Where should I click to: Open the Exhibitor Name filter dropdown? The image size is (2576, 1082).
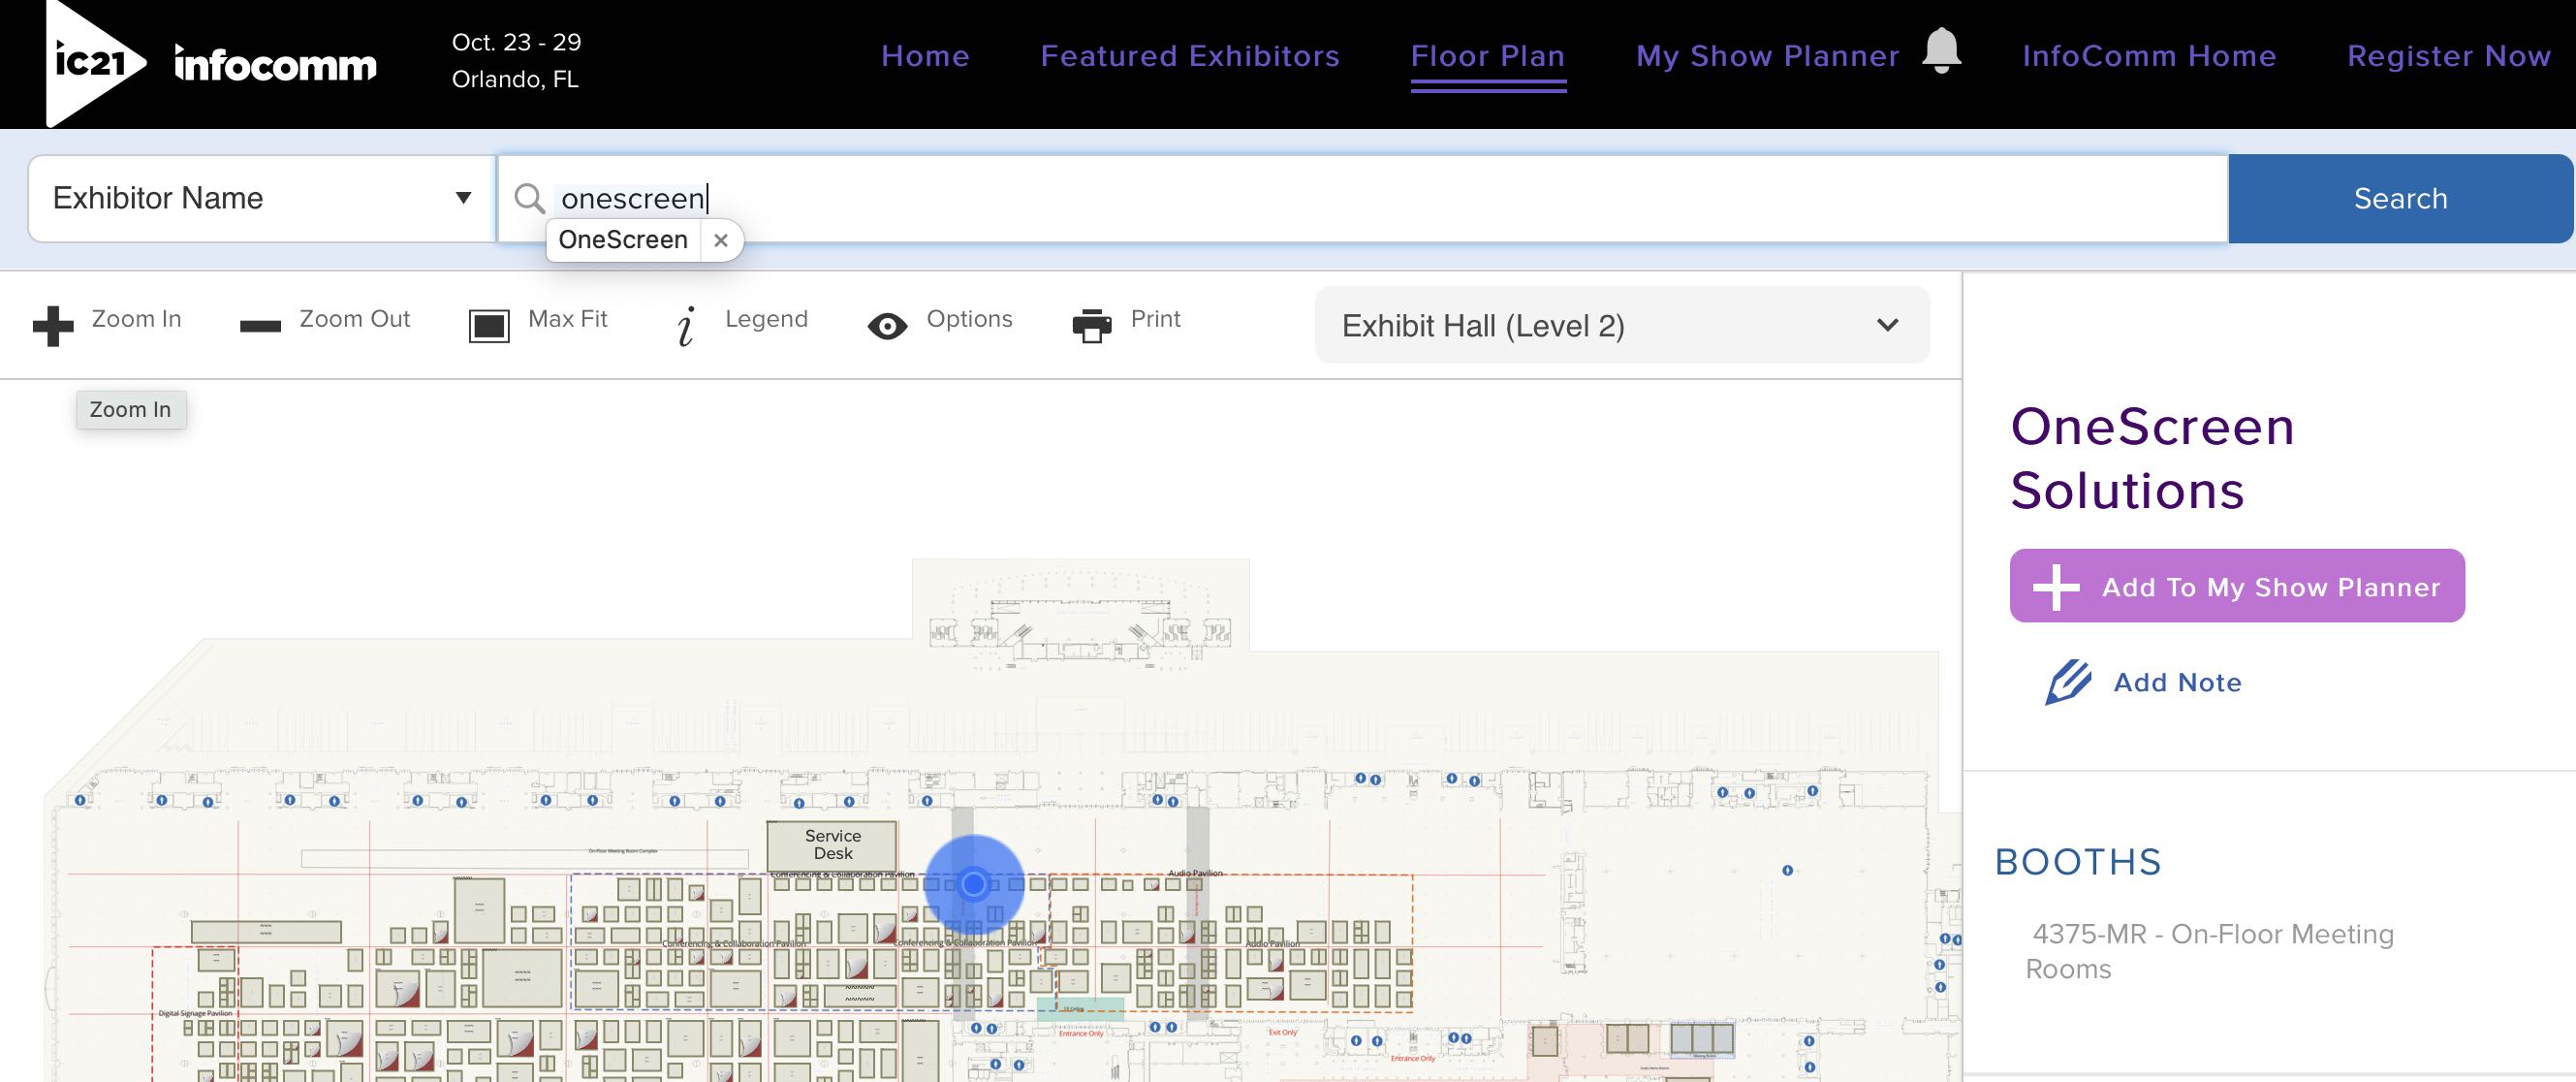pos(260,198)
